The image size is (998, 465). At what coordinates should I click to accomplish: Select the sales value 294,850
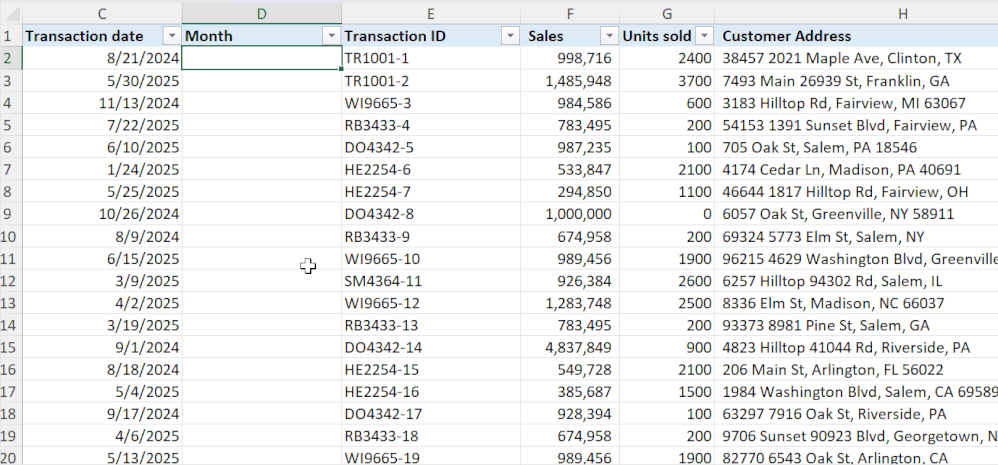[x=570, y=192]
